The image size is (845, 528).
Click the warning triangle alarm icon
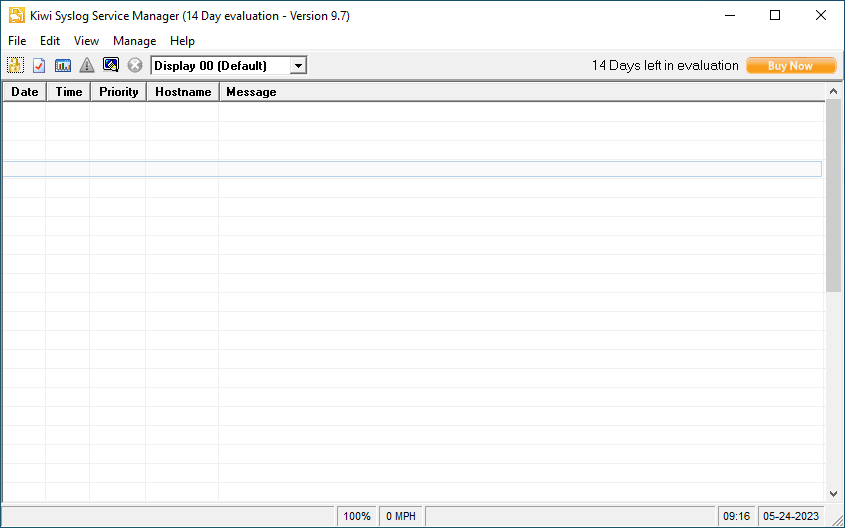87,65
